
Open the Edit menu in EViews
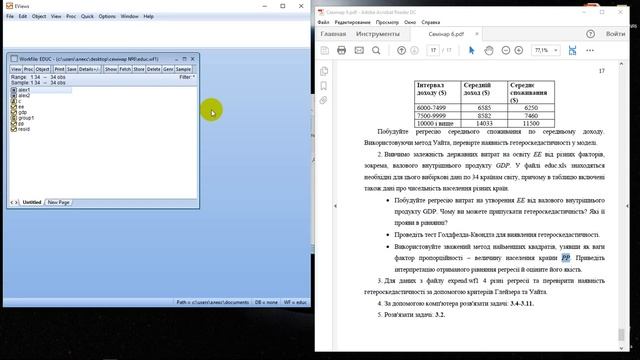coord(23,16)
